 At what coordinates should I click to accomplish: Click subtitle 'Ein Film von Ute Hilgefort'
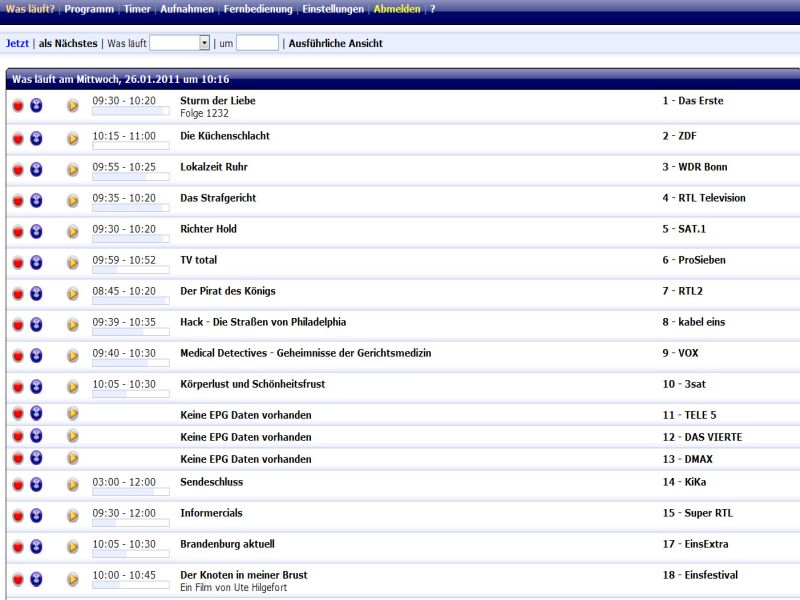click(x=234, y=587)
